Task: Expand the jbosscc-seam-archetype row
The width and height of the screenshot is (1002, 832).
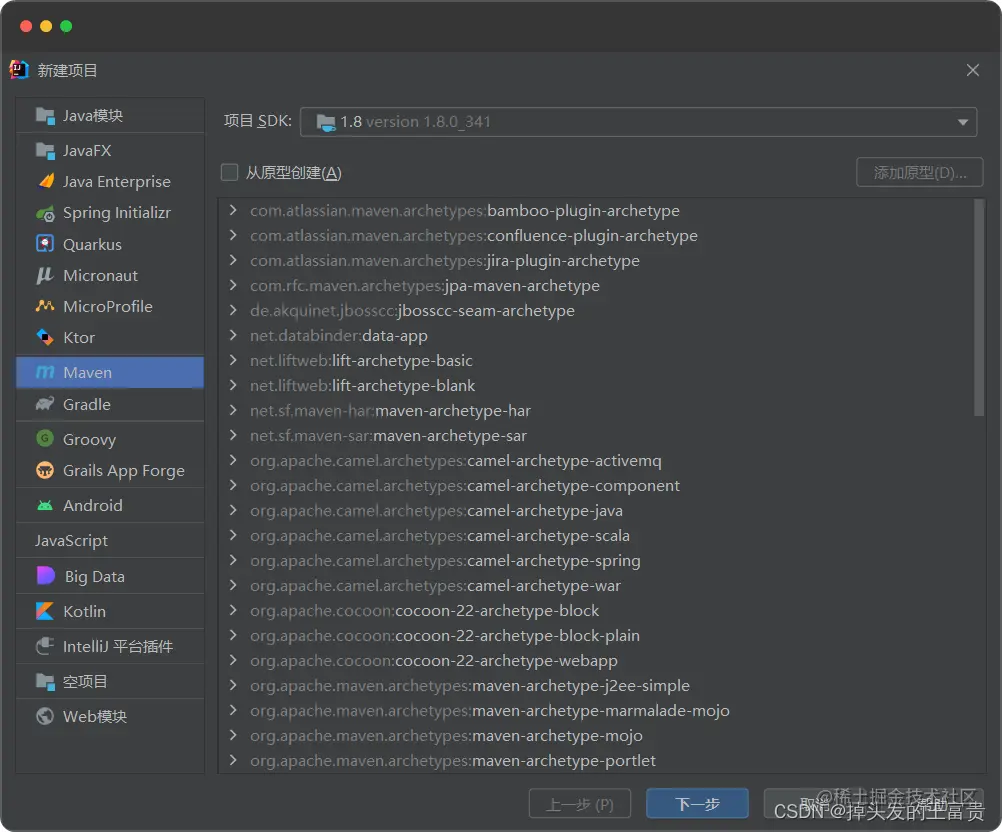Action: (x=233, y=310)
